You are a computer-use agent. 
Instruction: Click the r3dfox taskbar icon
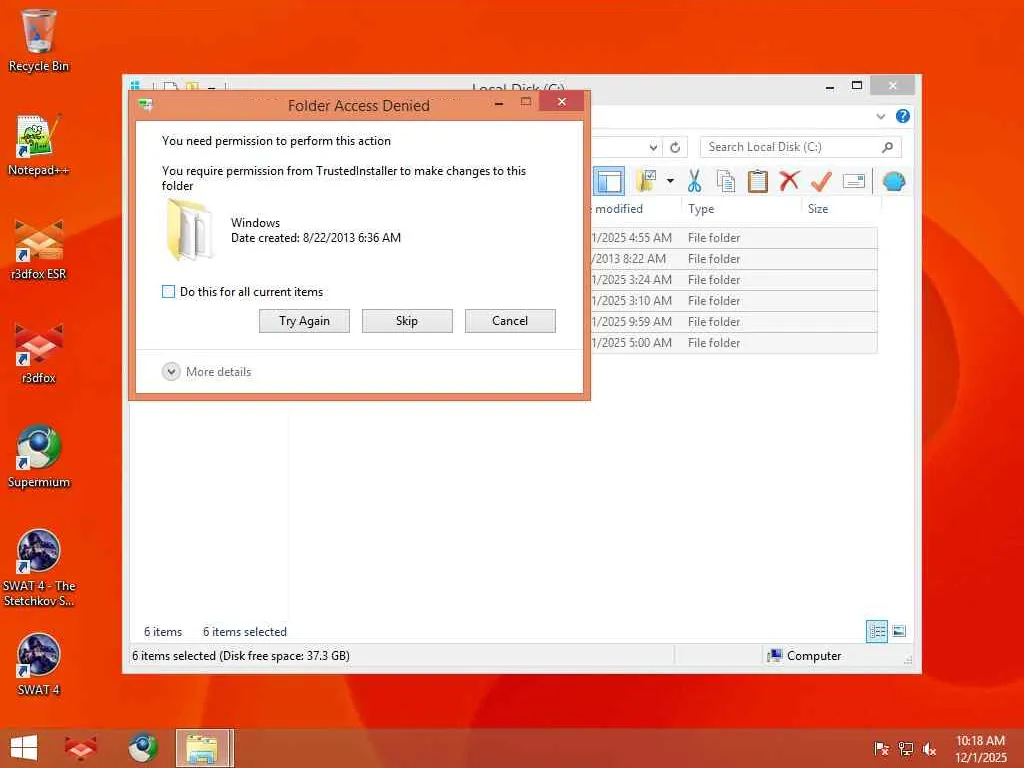coord(80,748)
